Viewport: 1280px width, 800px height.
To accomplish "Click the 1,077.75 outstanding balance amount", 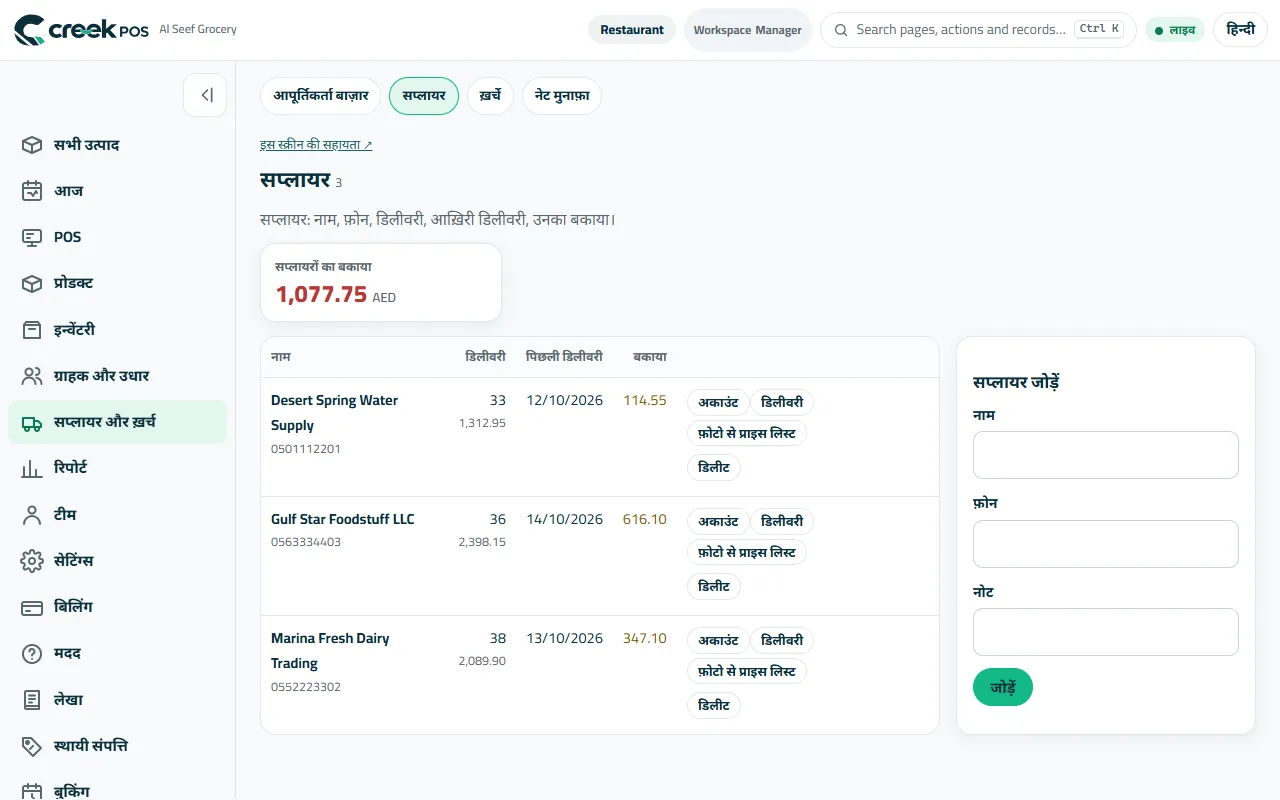I will [x=322, y=294].
